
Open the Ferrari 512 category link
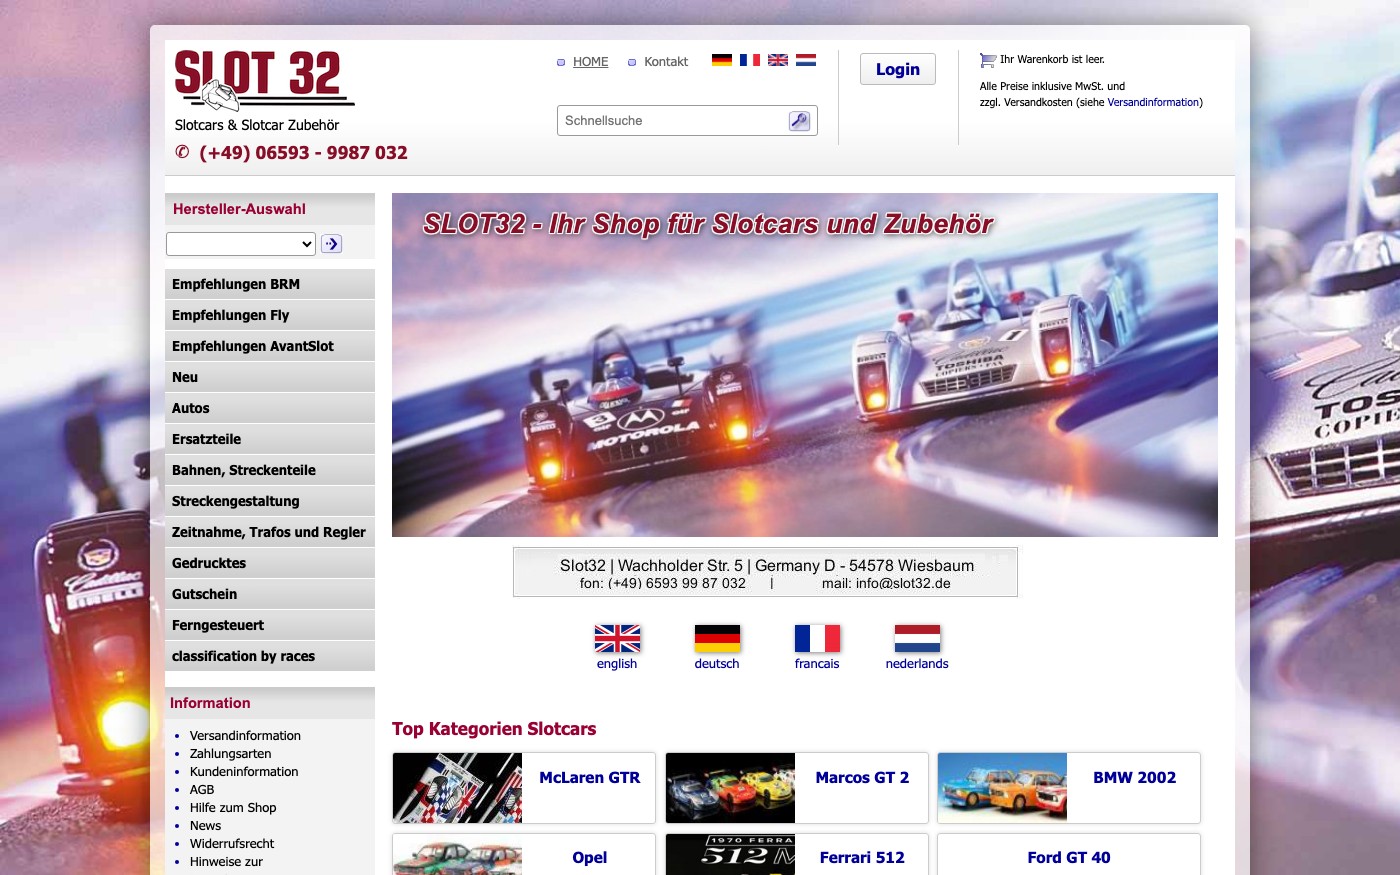pyautogui.click(x=862, y=858)
